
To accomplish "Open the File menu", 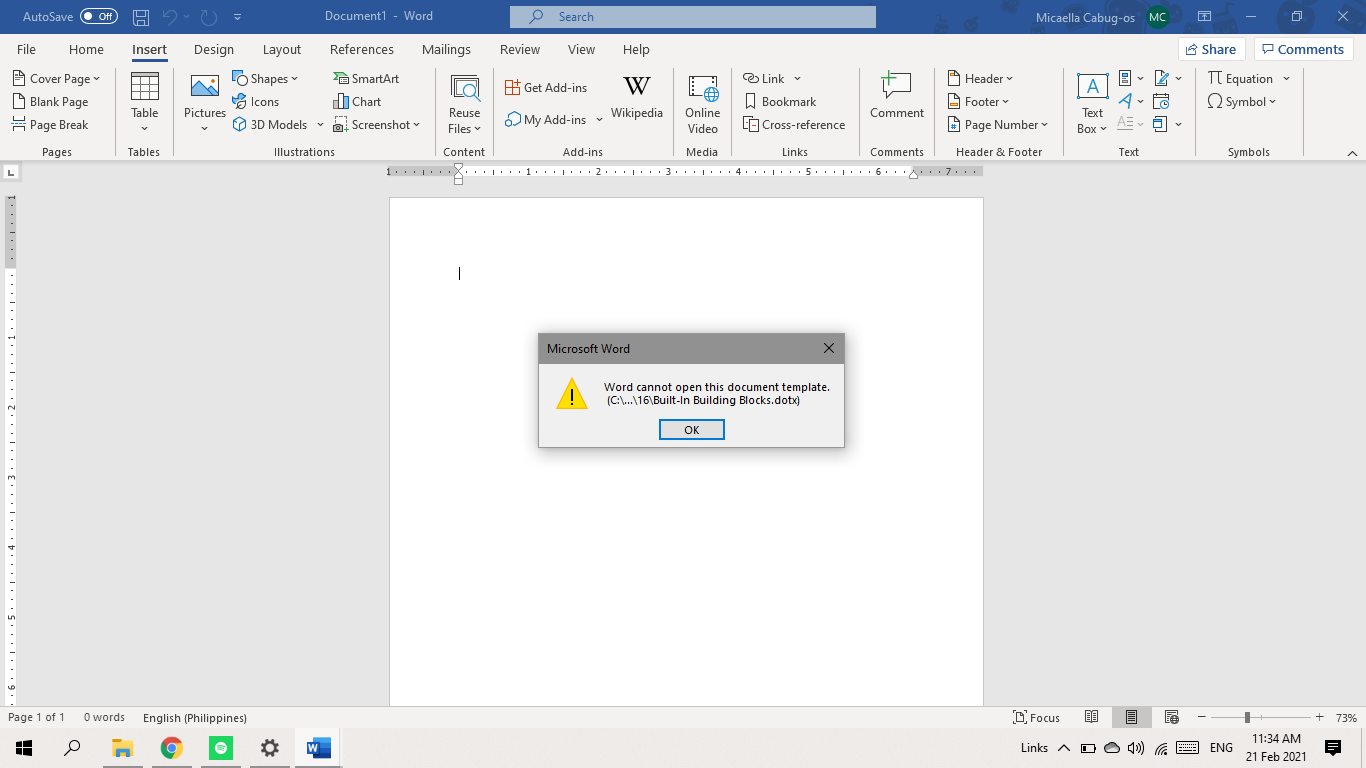I will tap(26, 49).
